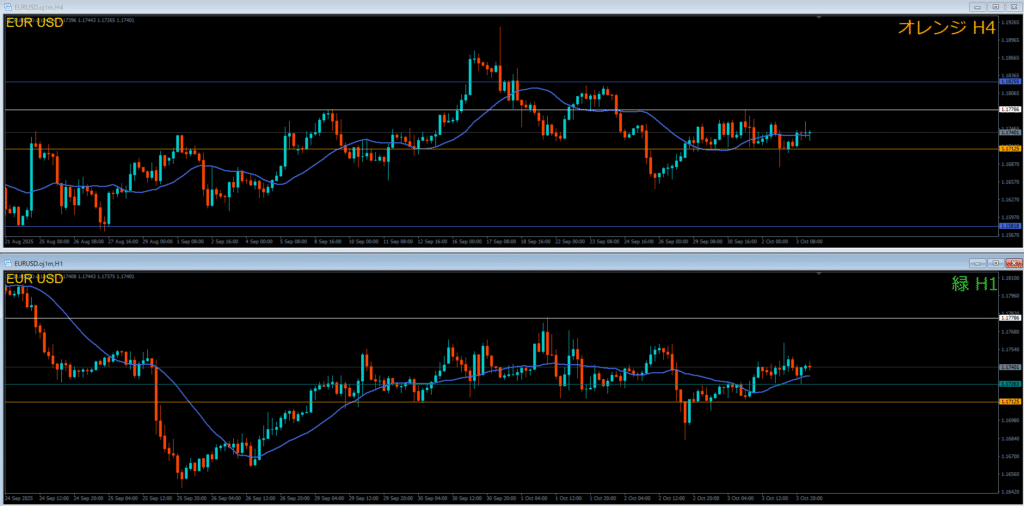This screenshot has height=506, width=1024.
Task: Click the H1 chart window icon
Action: [7, 262]
